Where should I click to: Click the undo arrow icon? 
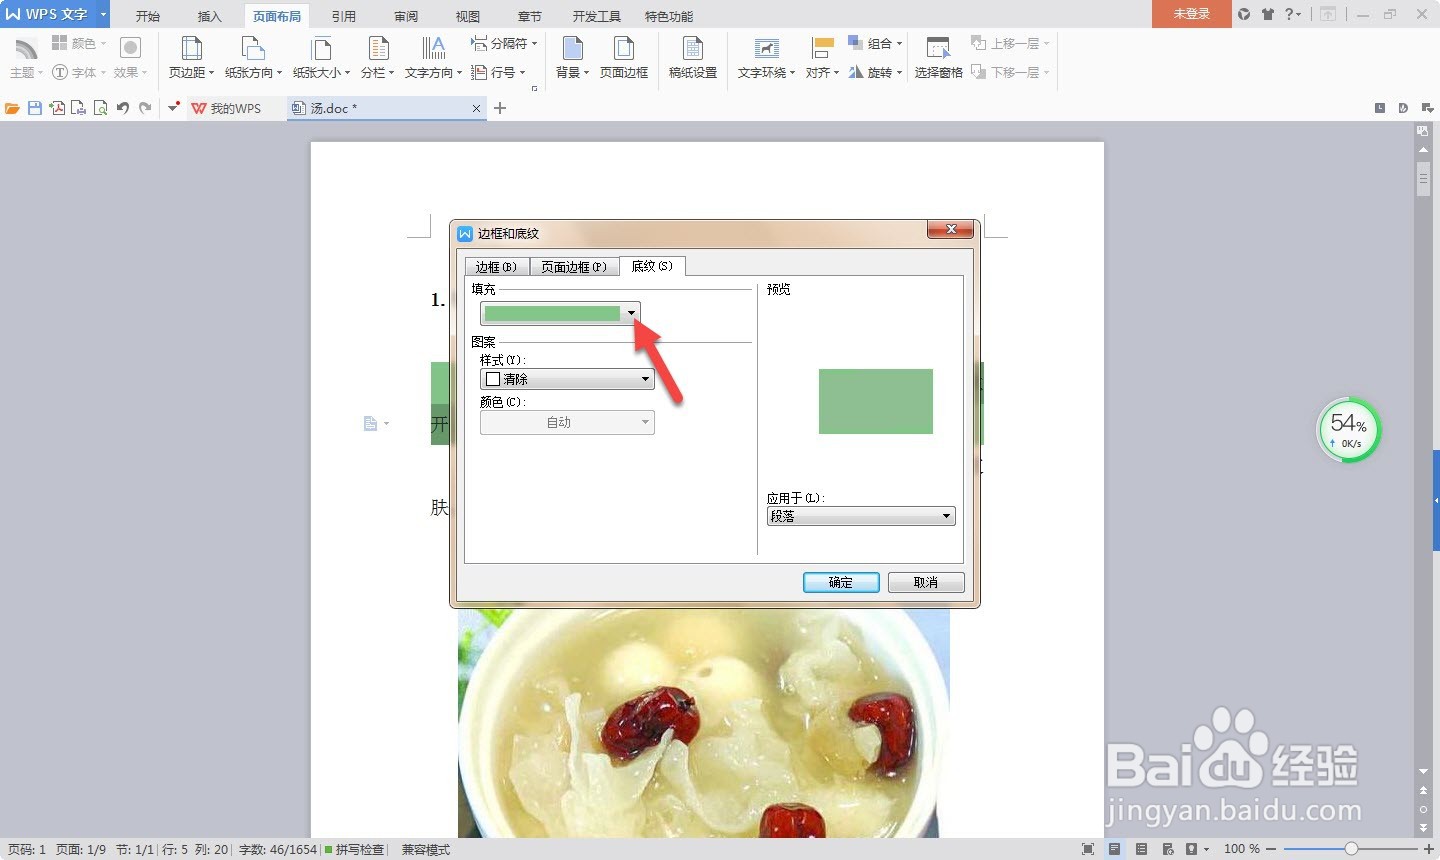[122, 108]
